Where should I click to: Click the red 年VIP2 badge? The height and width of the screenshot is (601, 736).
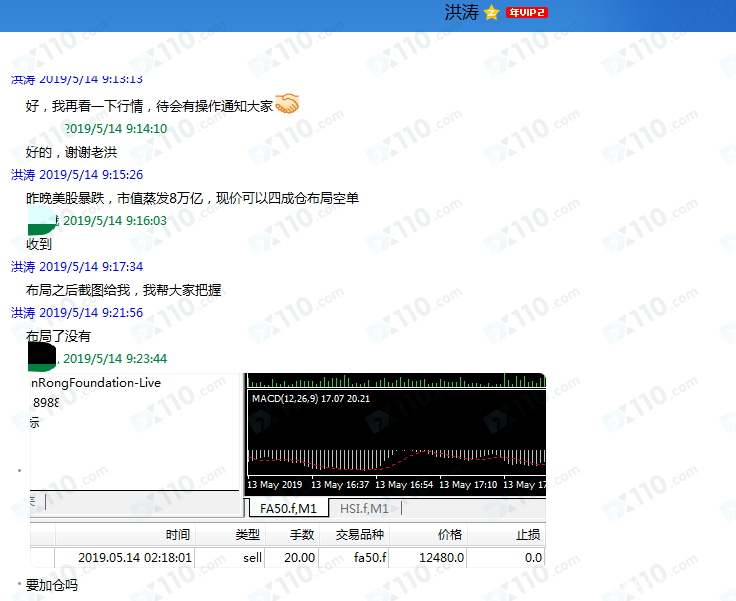click(x=527, y=13)
